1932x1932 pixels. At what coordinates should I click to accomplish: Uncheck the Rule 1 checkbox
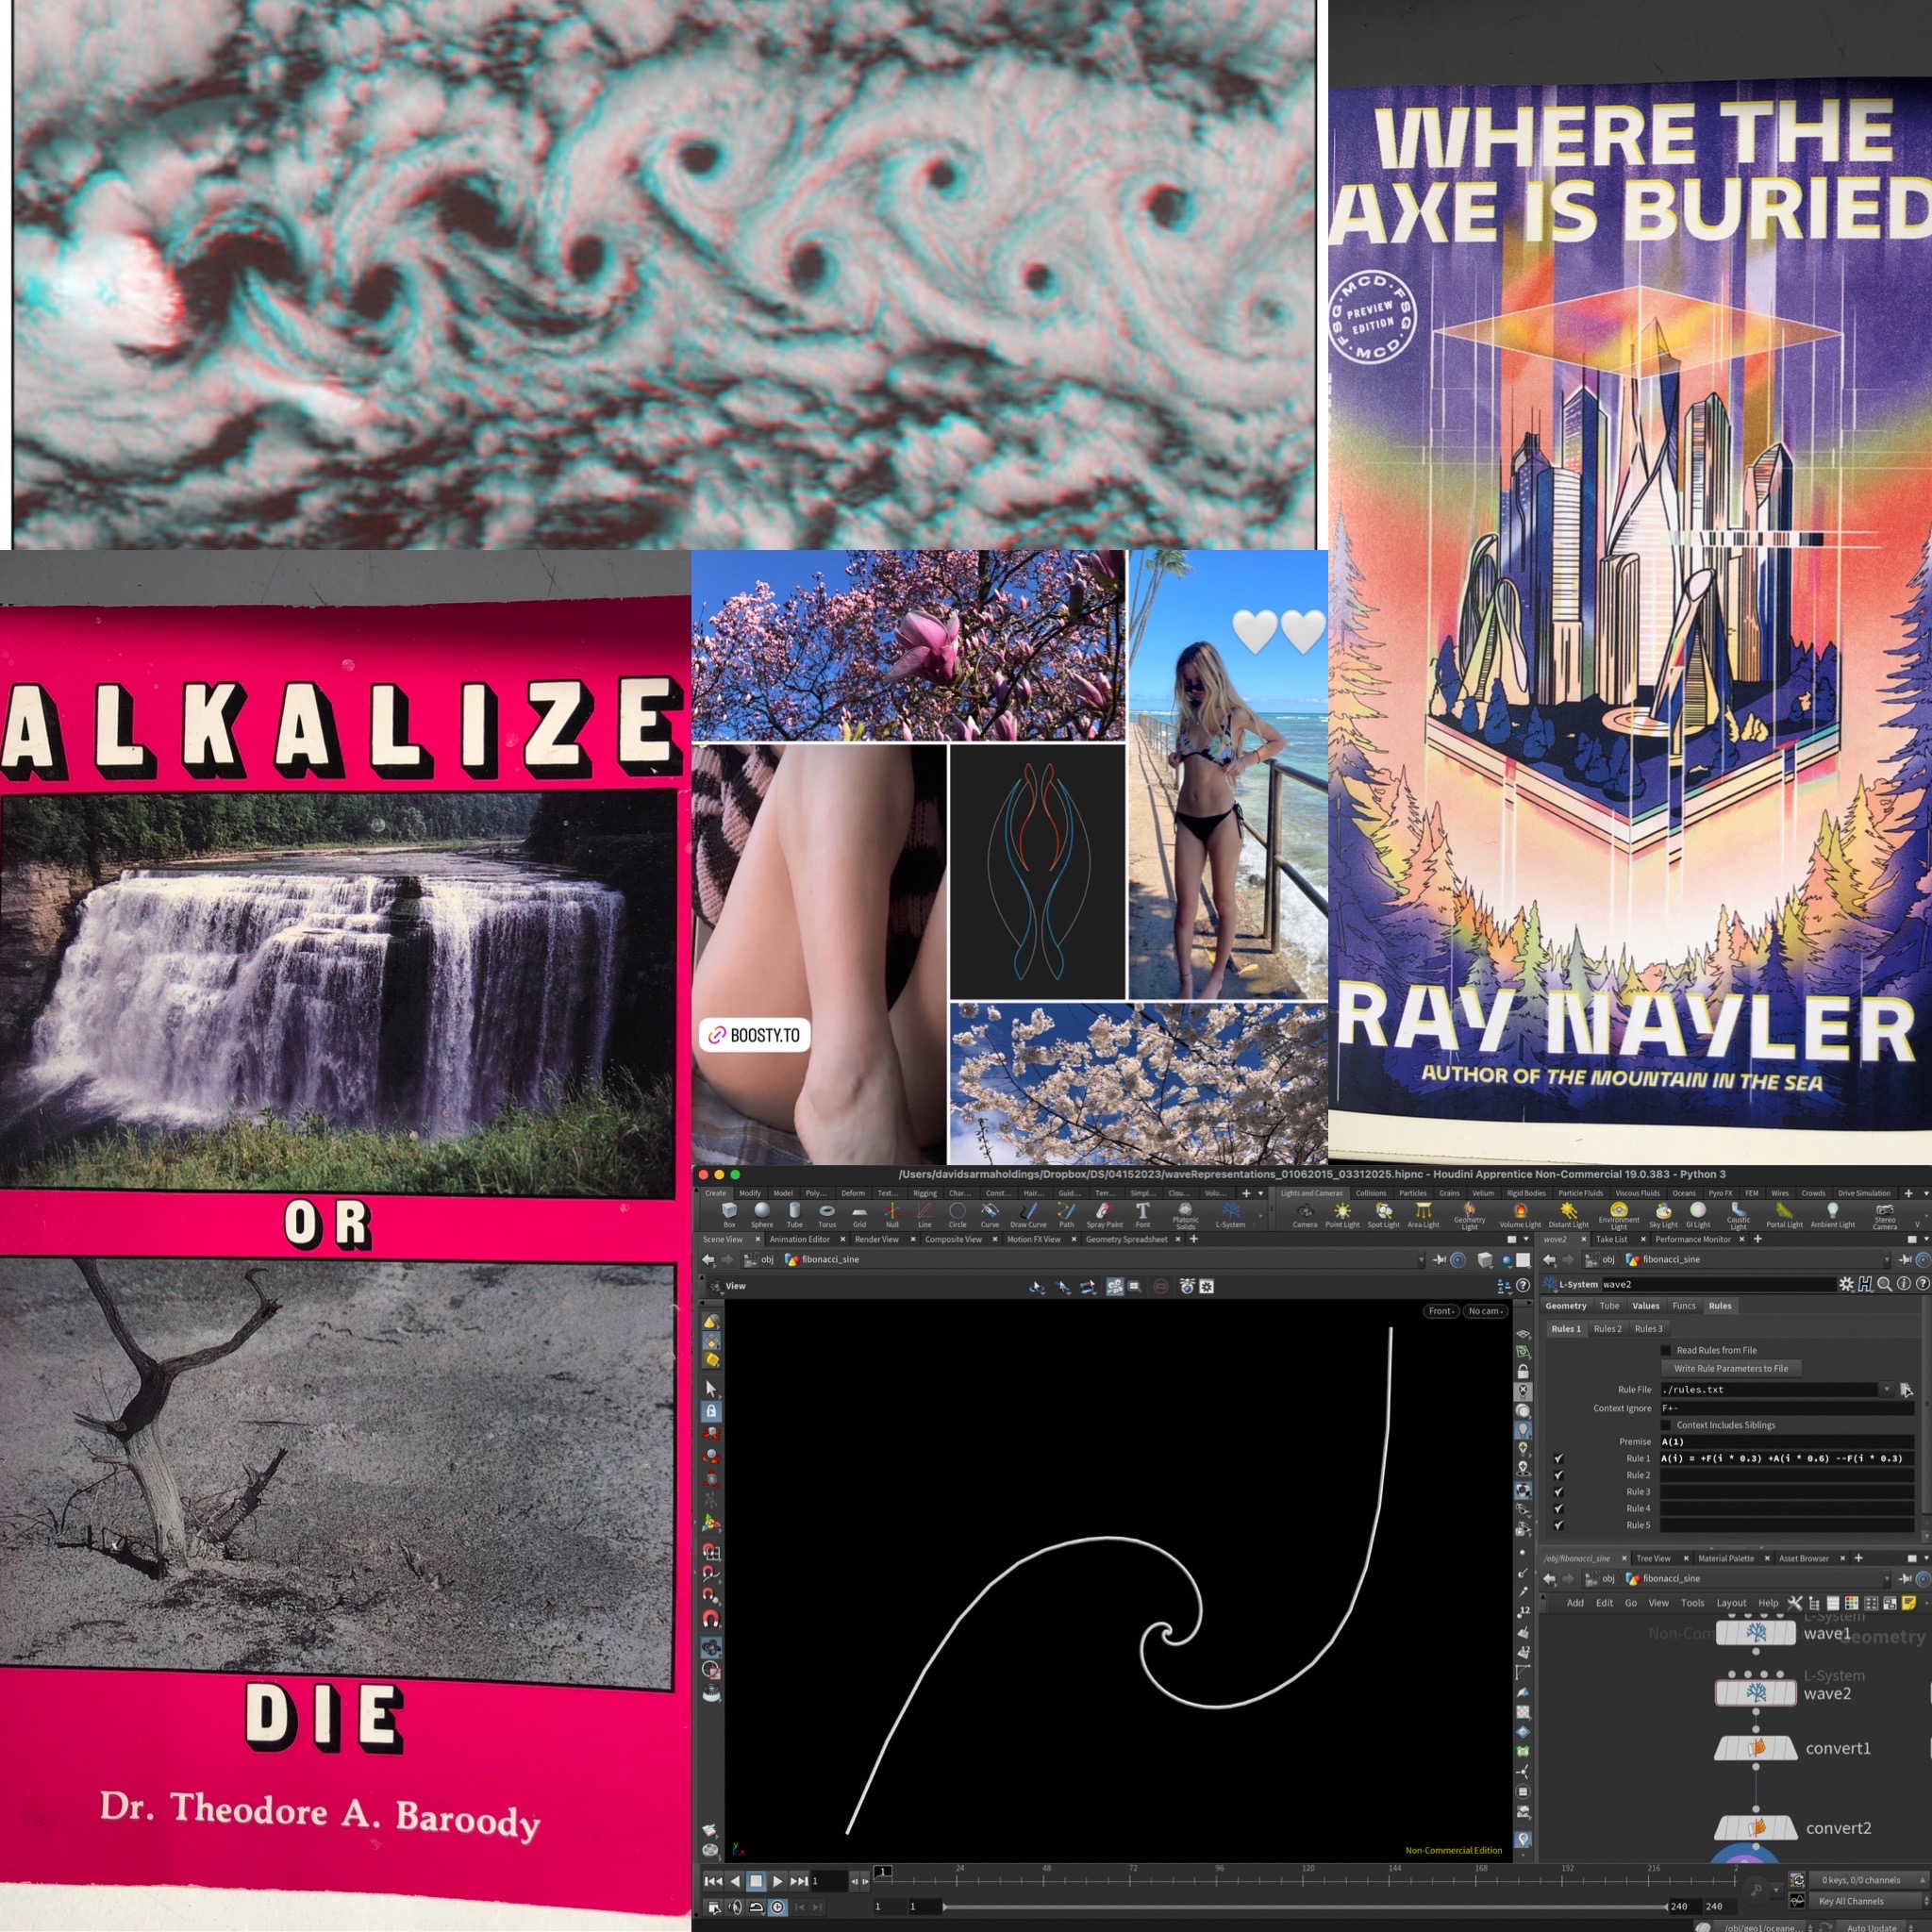click(x=1558, y=1459)
